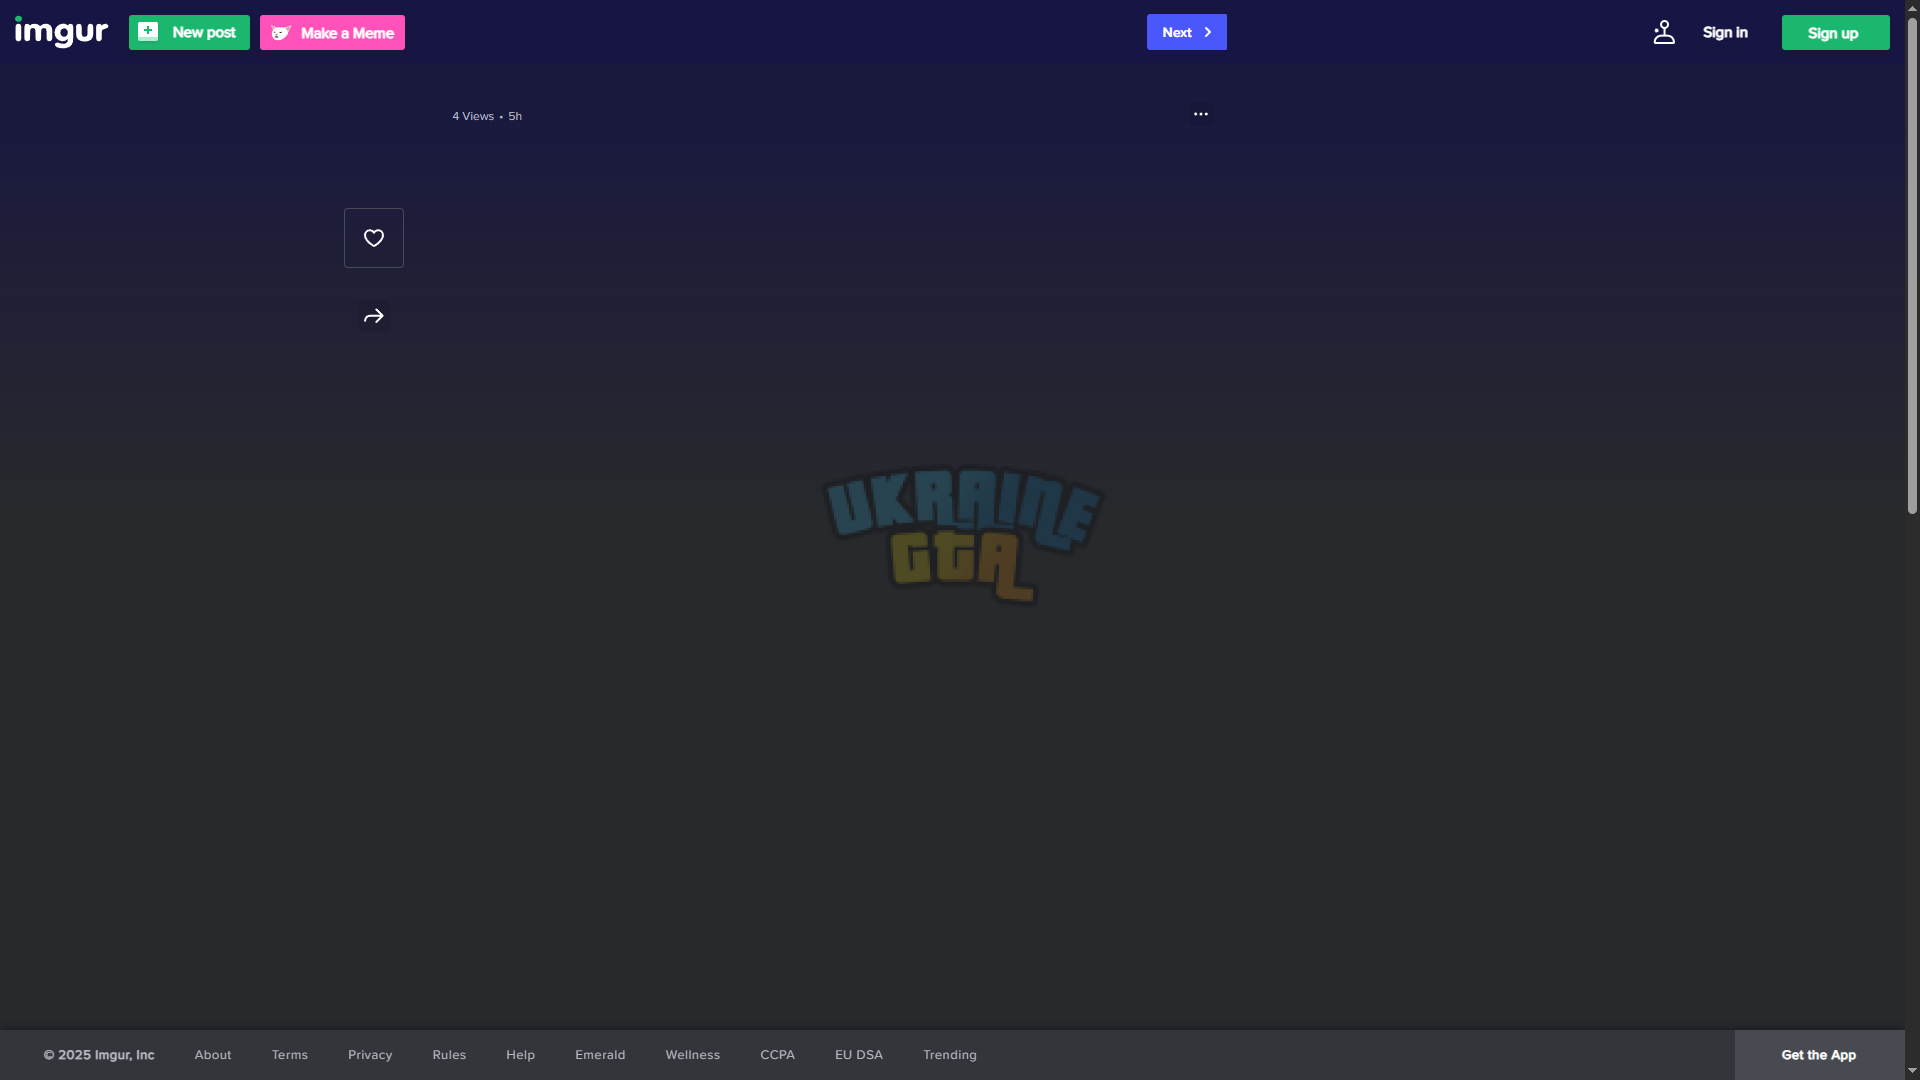Click the "4 Views" count text
This screenshot has width=1920, height=1080.
pos(473,116)
